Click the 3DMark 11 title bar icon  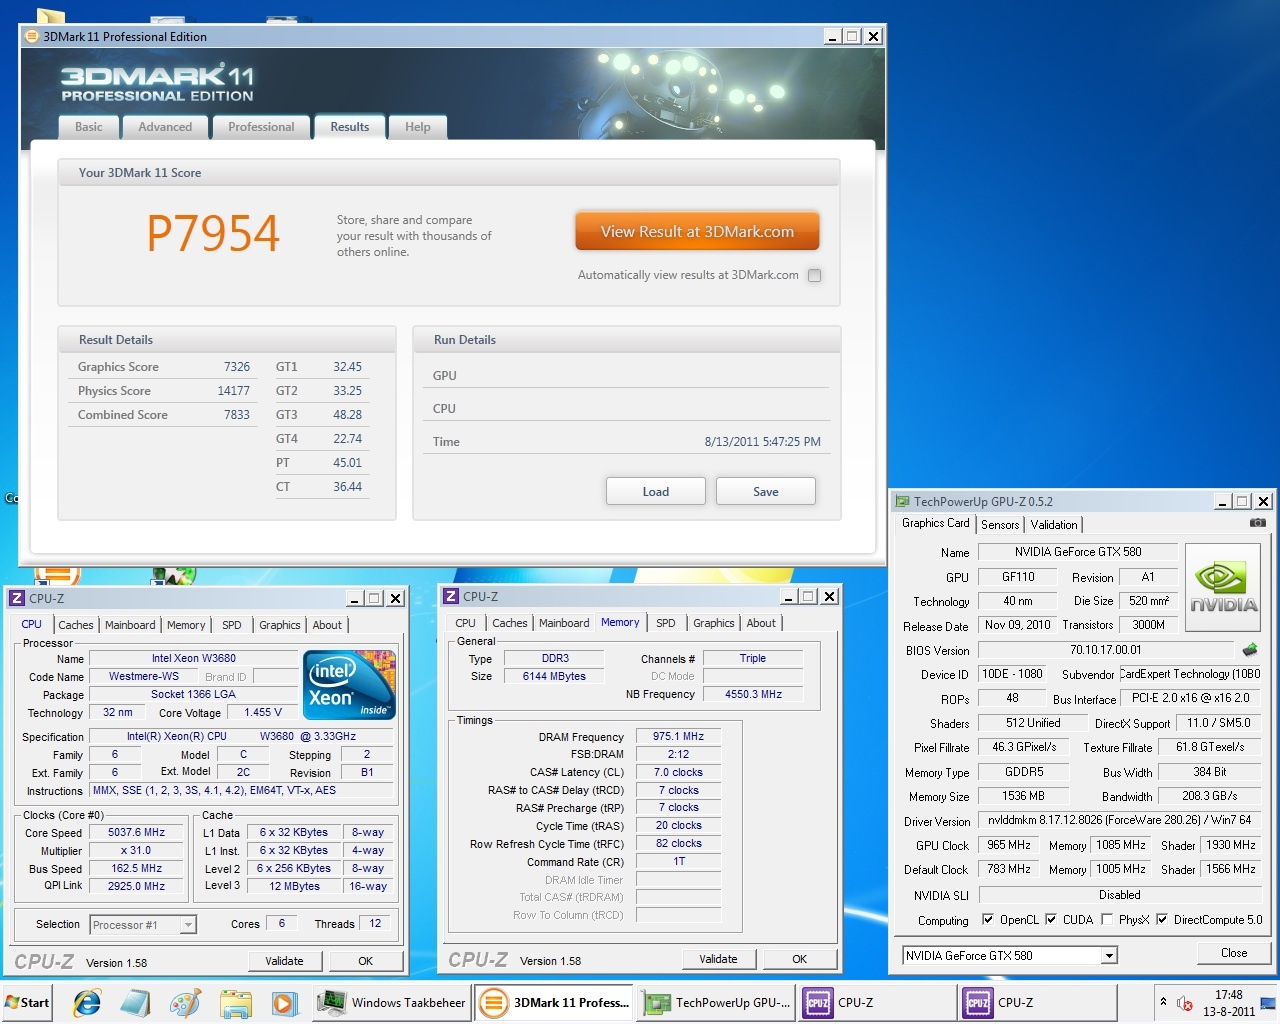[32, 36]
